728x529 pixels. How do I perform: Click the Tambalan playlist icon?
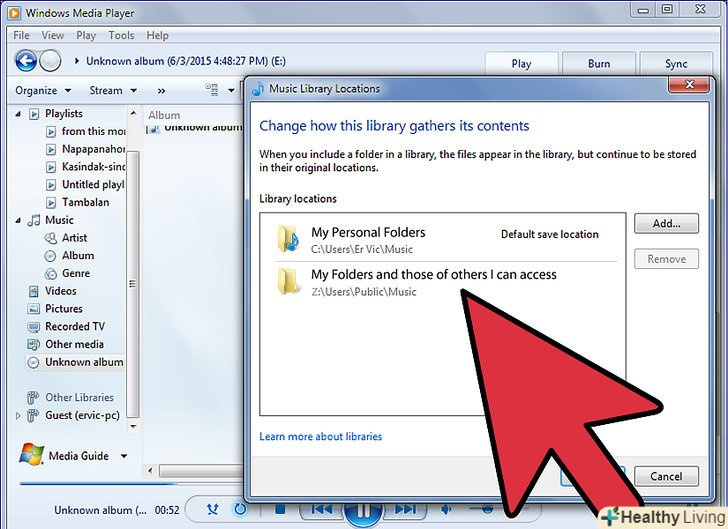51,203
